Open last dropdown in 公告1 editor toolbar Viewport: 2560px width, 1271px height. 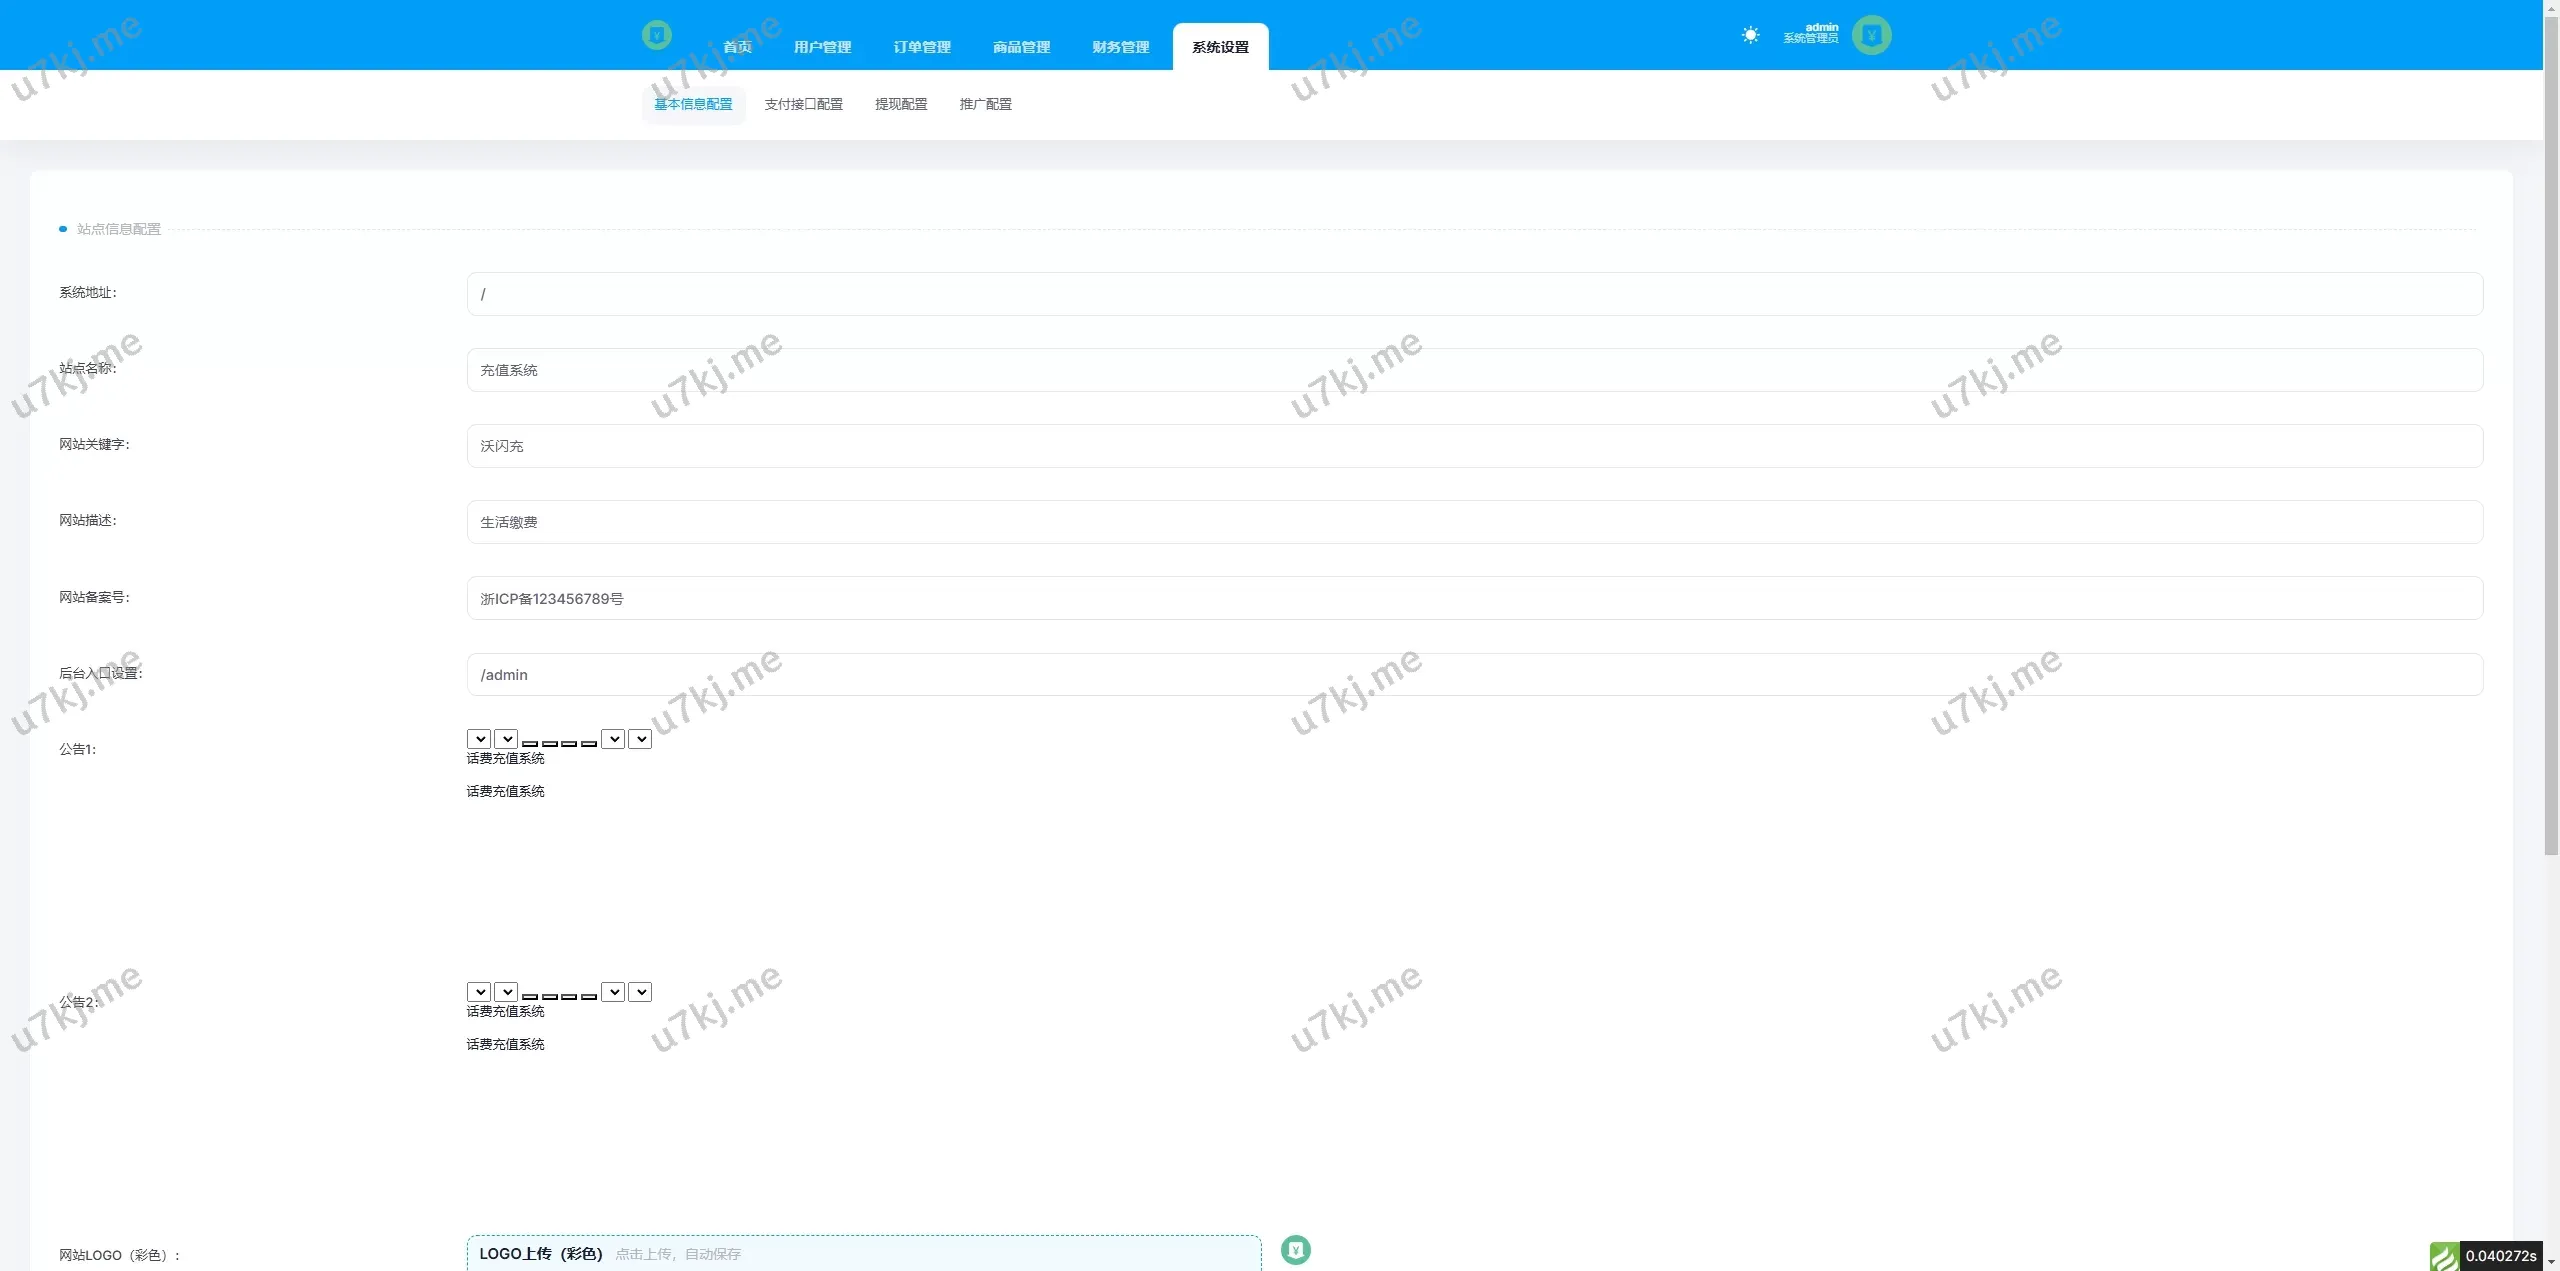[640, 739]
